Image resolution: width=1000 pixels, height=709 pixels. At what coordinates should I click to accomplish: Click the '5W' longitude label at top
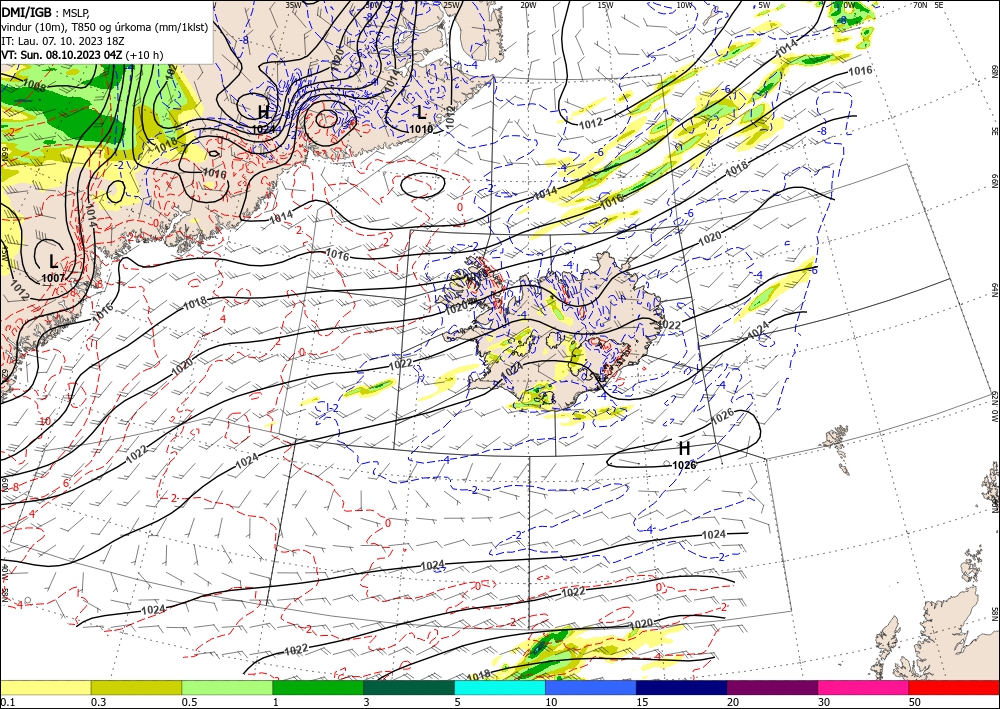click(765, 5)
